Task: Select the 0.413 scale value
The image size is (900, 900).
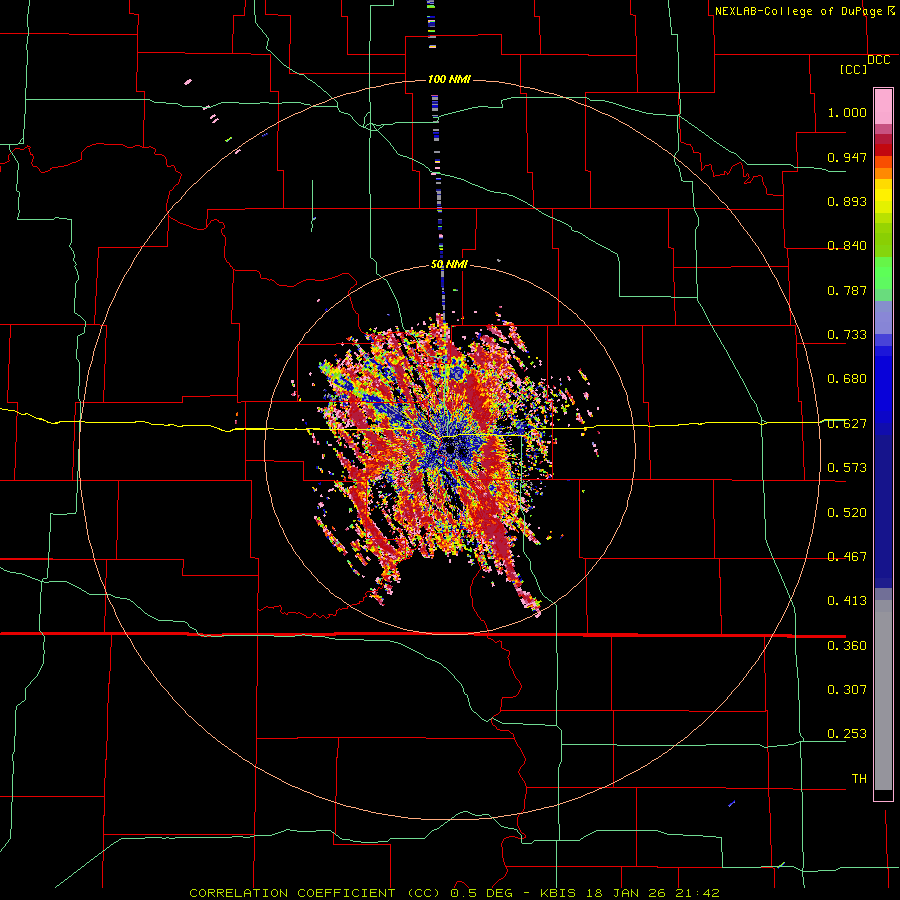Action: point(847,601)
